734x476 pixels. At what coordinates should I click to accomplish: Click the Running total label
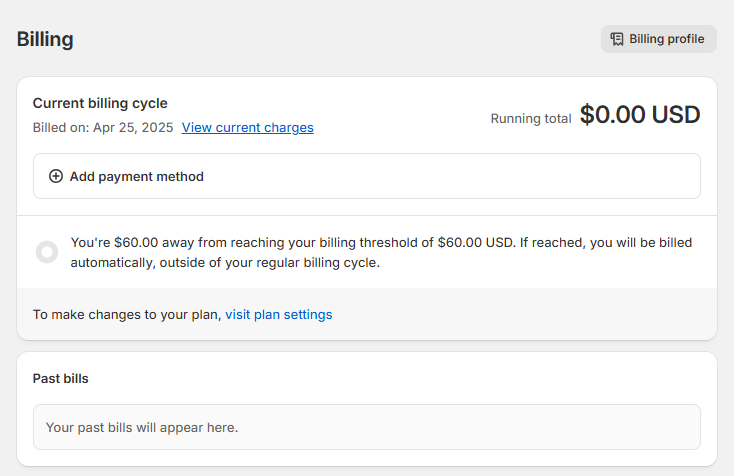530,118
